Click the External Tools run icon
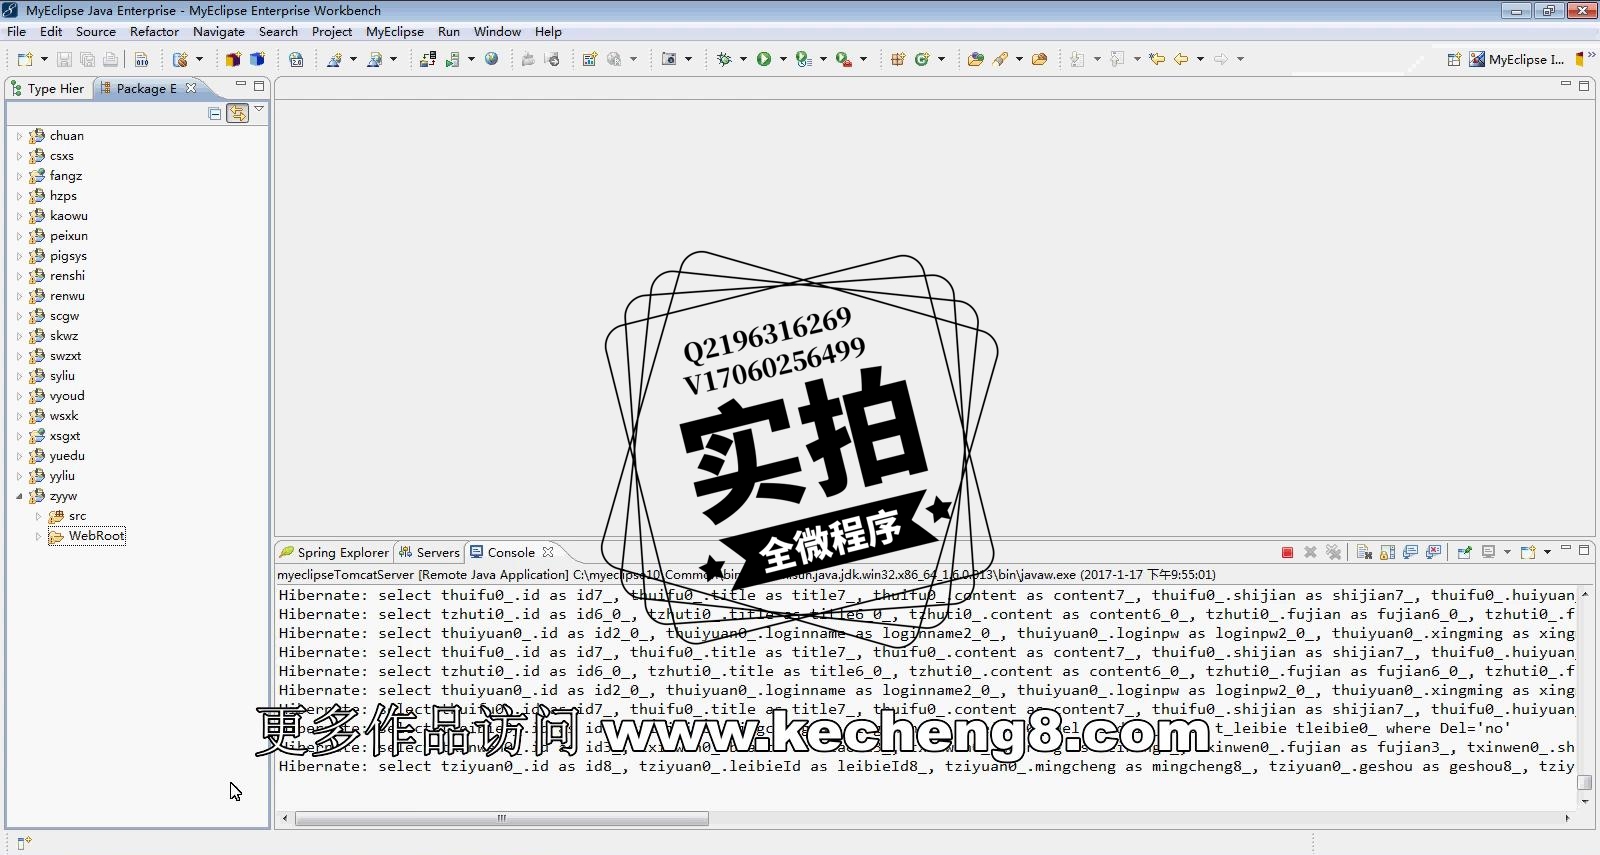Screen dimensions: 1600x855 coord(844,59)
